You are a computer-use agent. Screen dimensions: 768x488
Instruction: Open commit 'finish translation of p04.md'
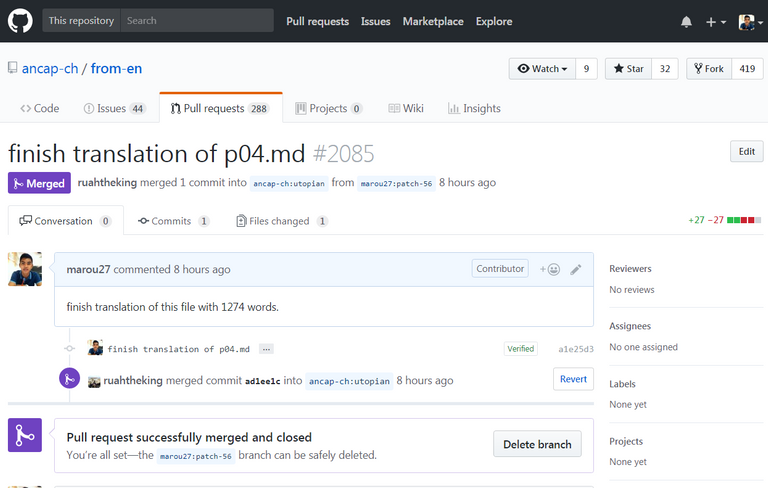(x=178, y=349)
